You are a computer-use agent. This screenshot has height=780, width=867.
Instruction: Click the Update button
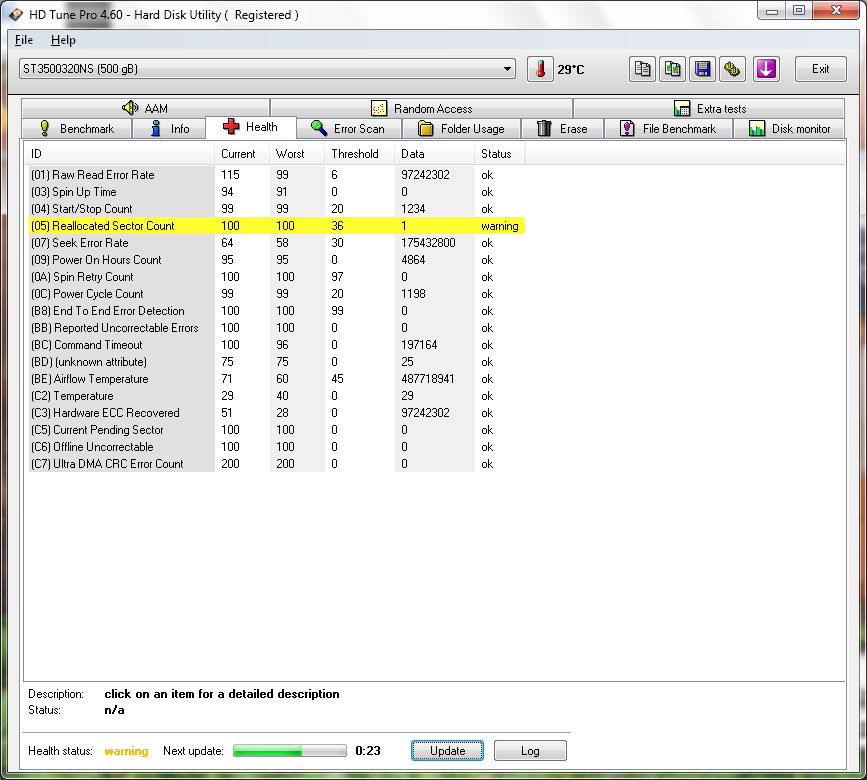[x=447, y=751]
